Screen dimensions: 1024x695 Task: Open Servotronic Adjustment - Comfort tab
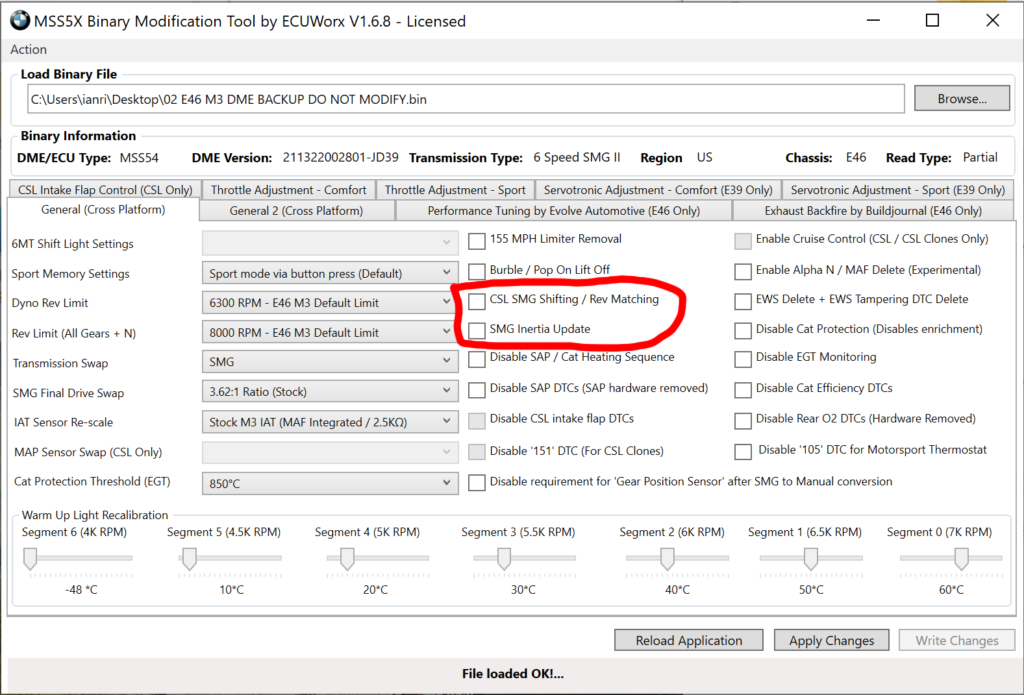[x=658, y=189]
